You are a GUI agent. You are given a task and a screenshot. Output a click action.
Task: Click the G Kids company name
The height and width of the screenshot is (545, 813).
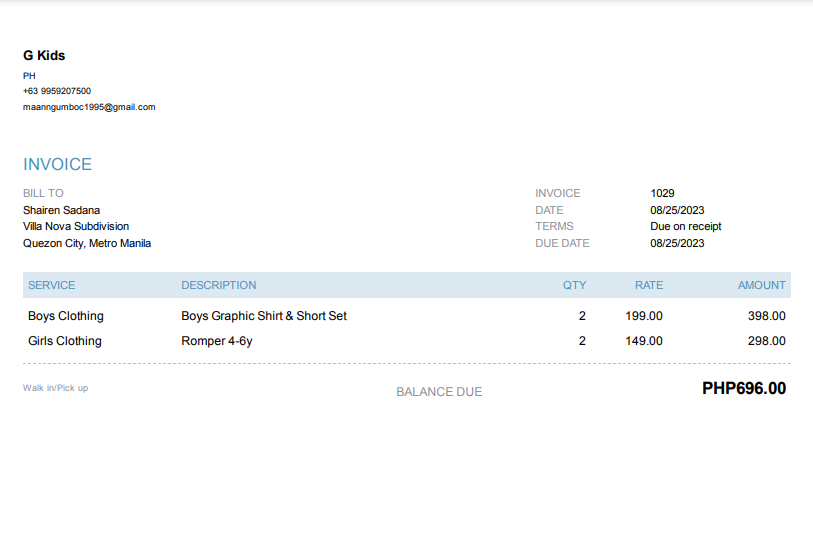pos(44,56)
